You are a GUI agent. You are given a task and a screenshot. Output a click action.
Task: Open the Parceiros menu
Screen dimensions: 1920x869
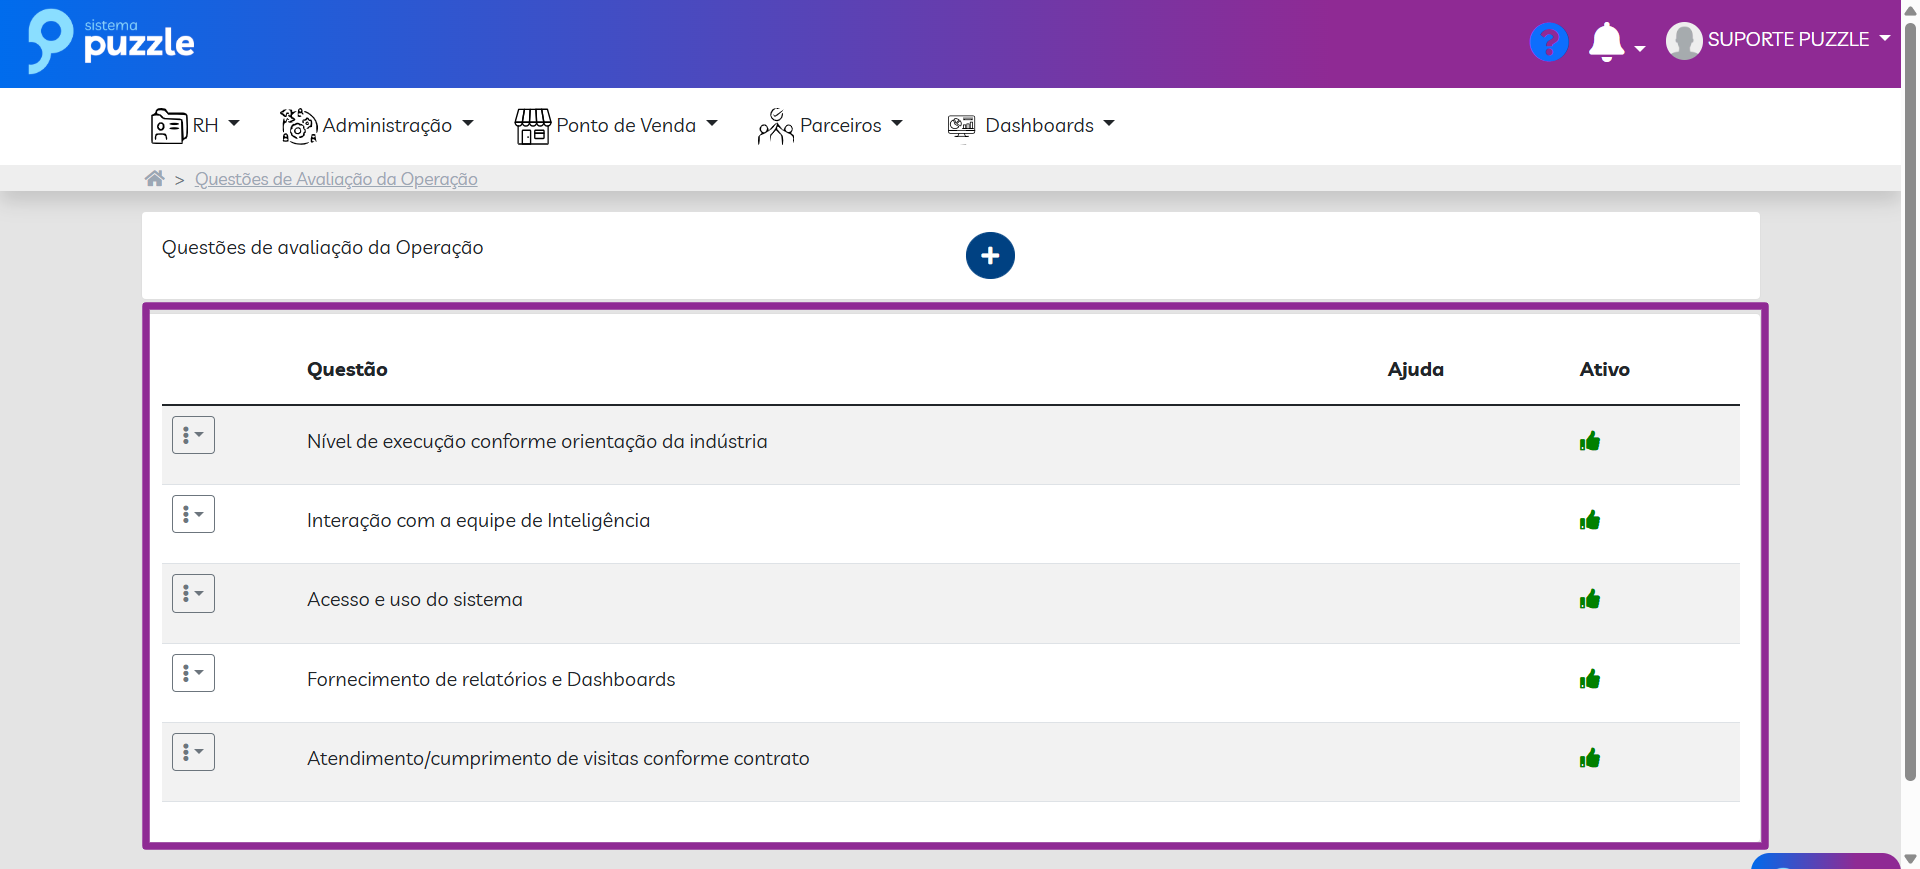pos(840,126)
